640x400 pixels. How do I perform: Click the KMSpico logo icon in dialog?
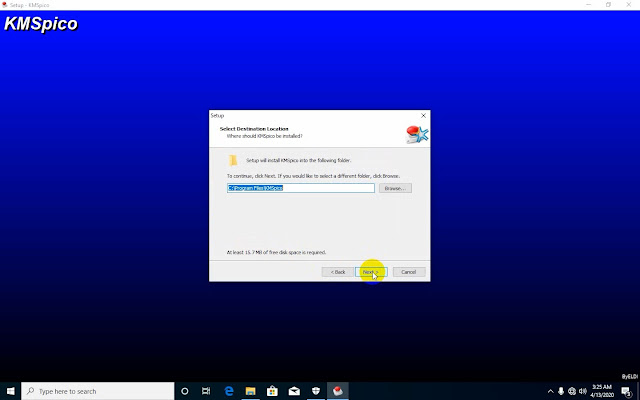pos(417,135)
